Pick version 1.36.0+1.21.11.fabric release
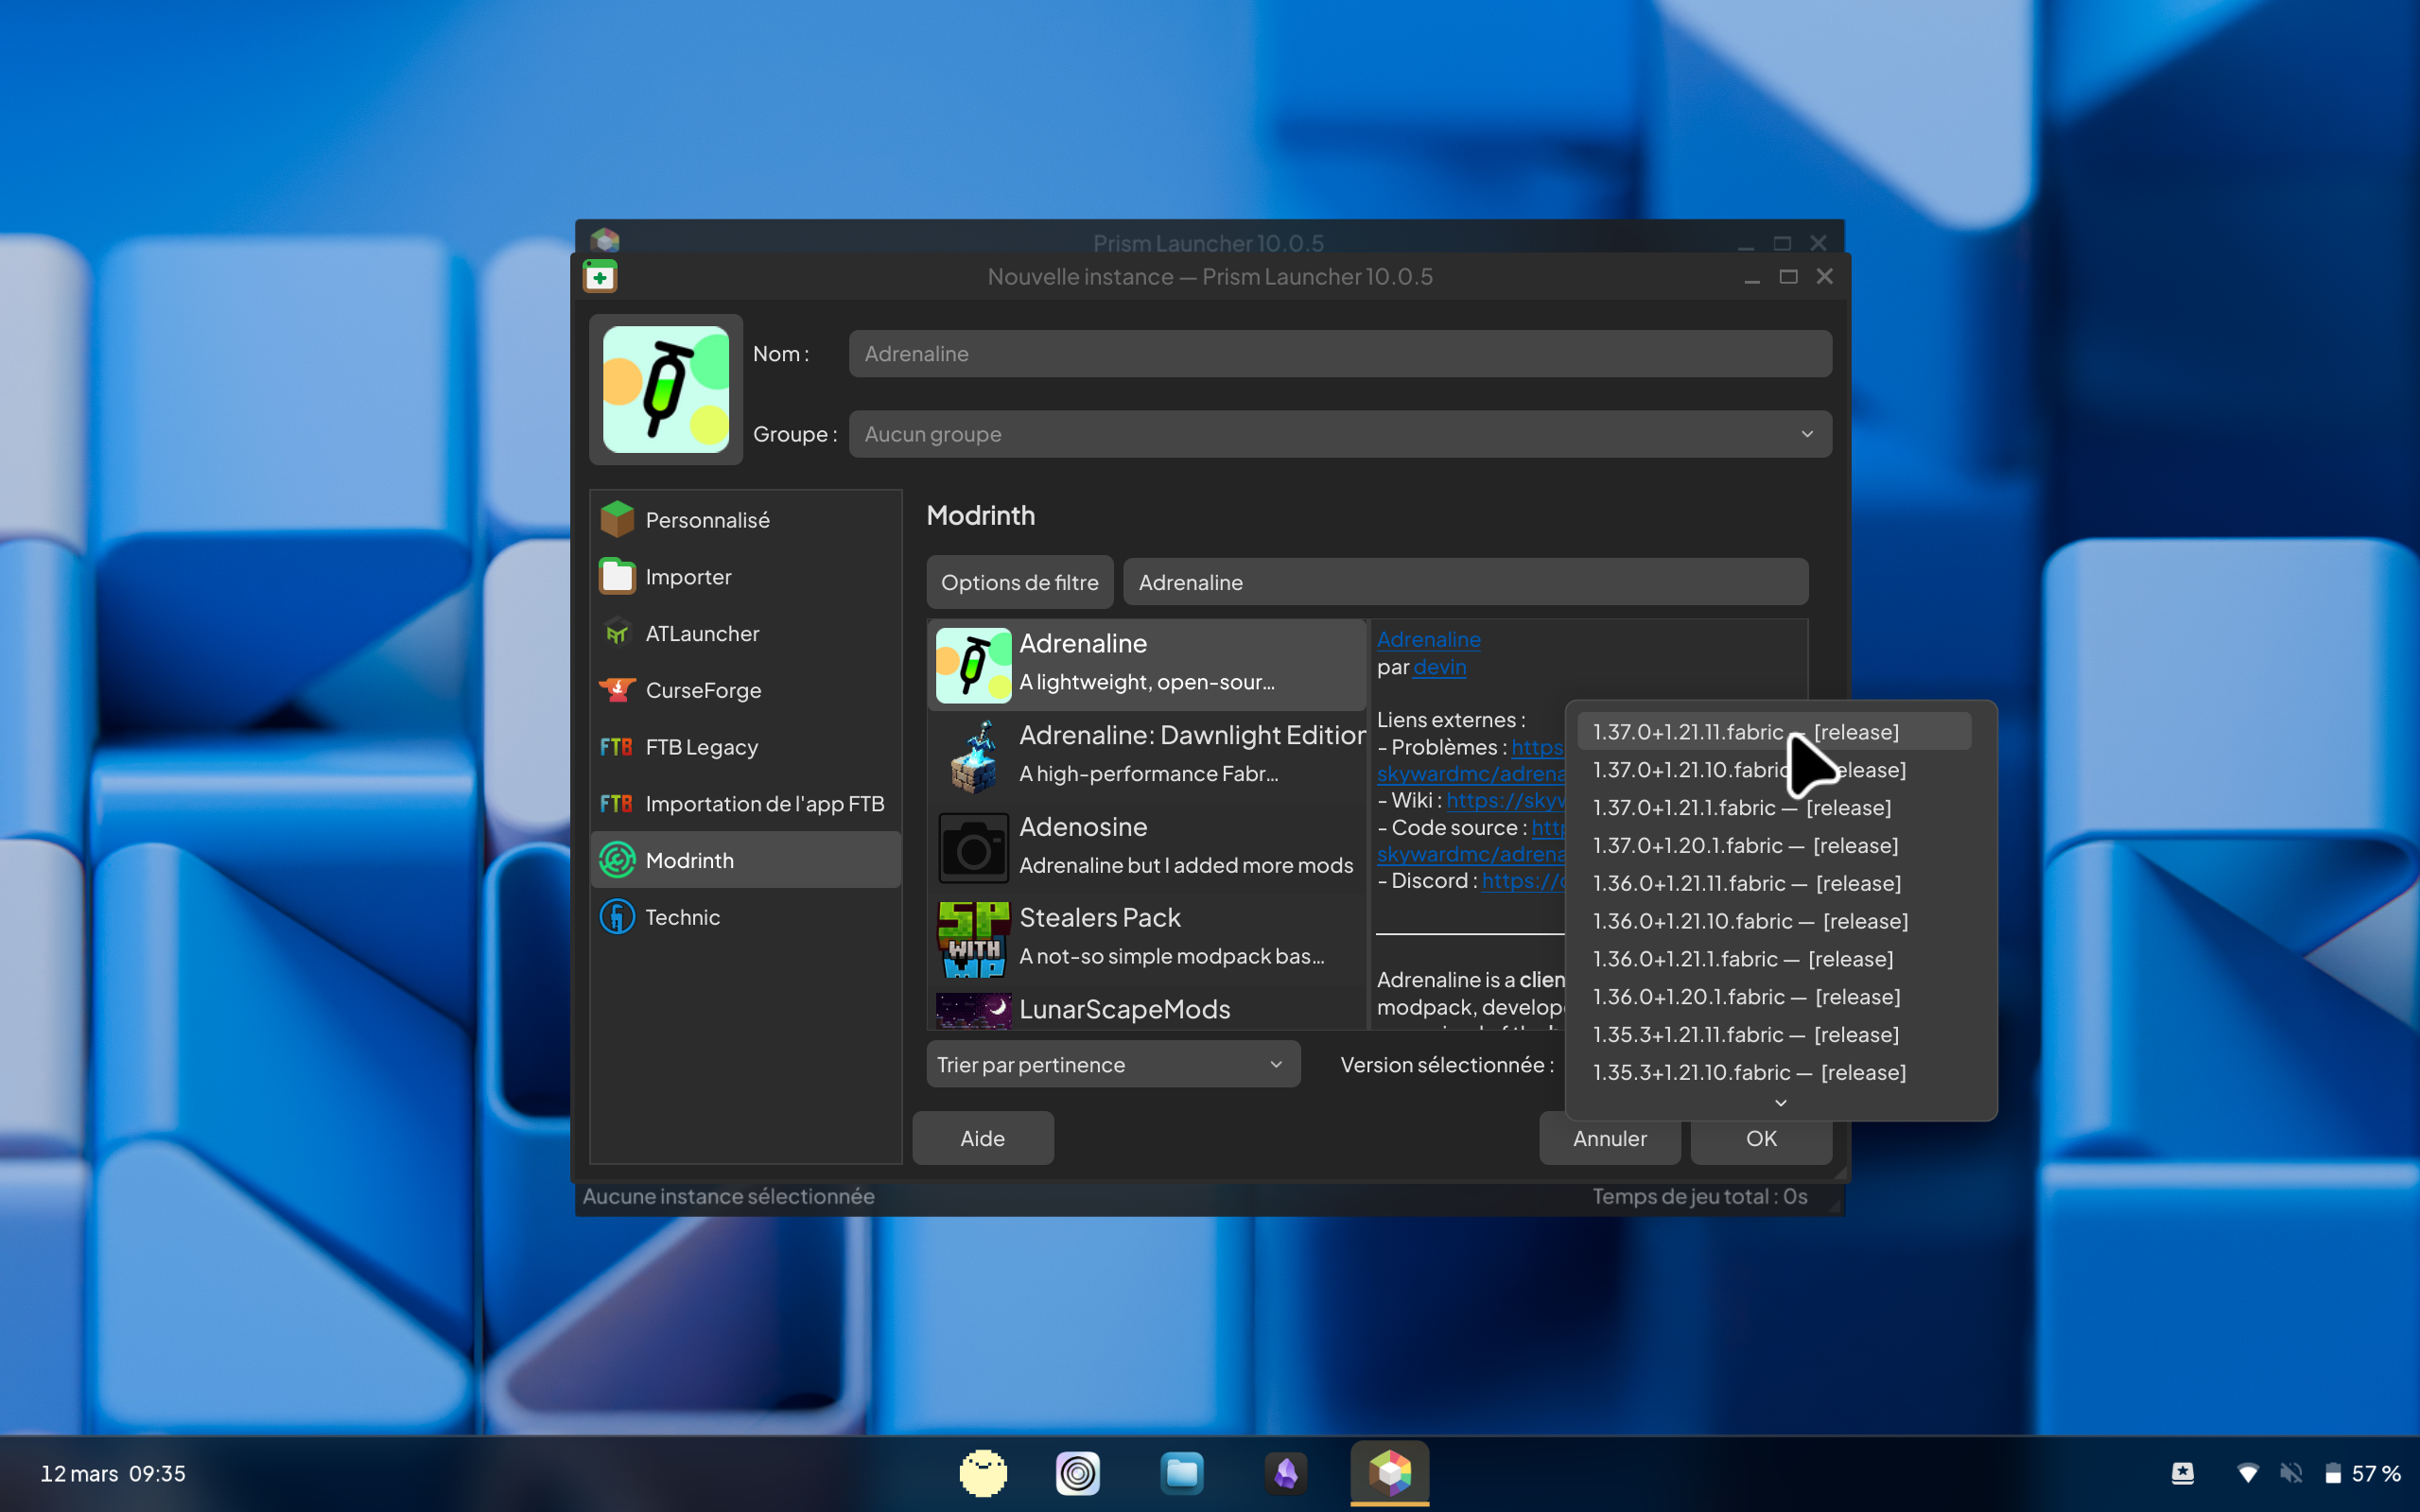The height and width of the screenshot is (1512, 2420). 1773,883
